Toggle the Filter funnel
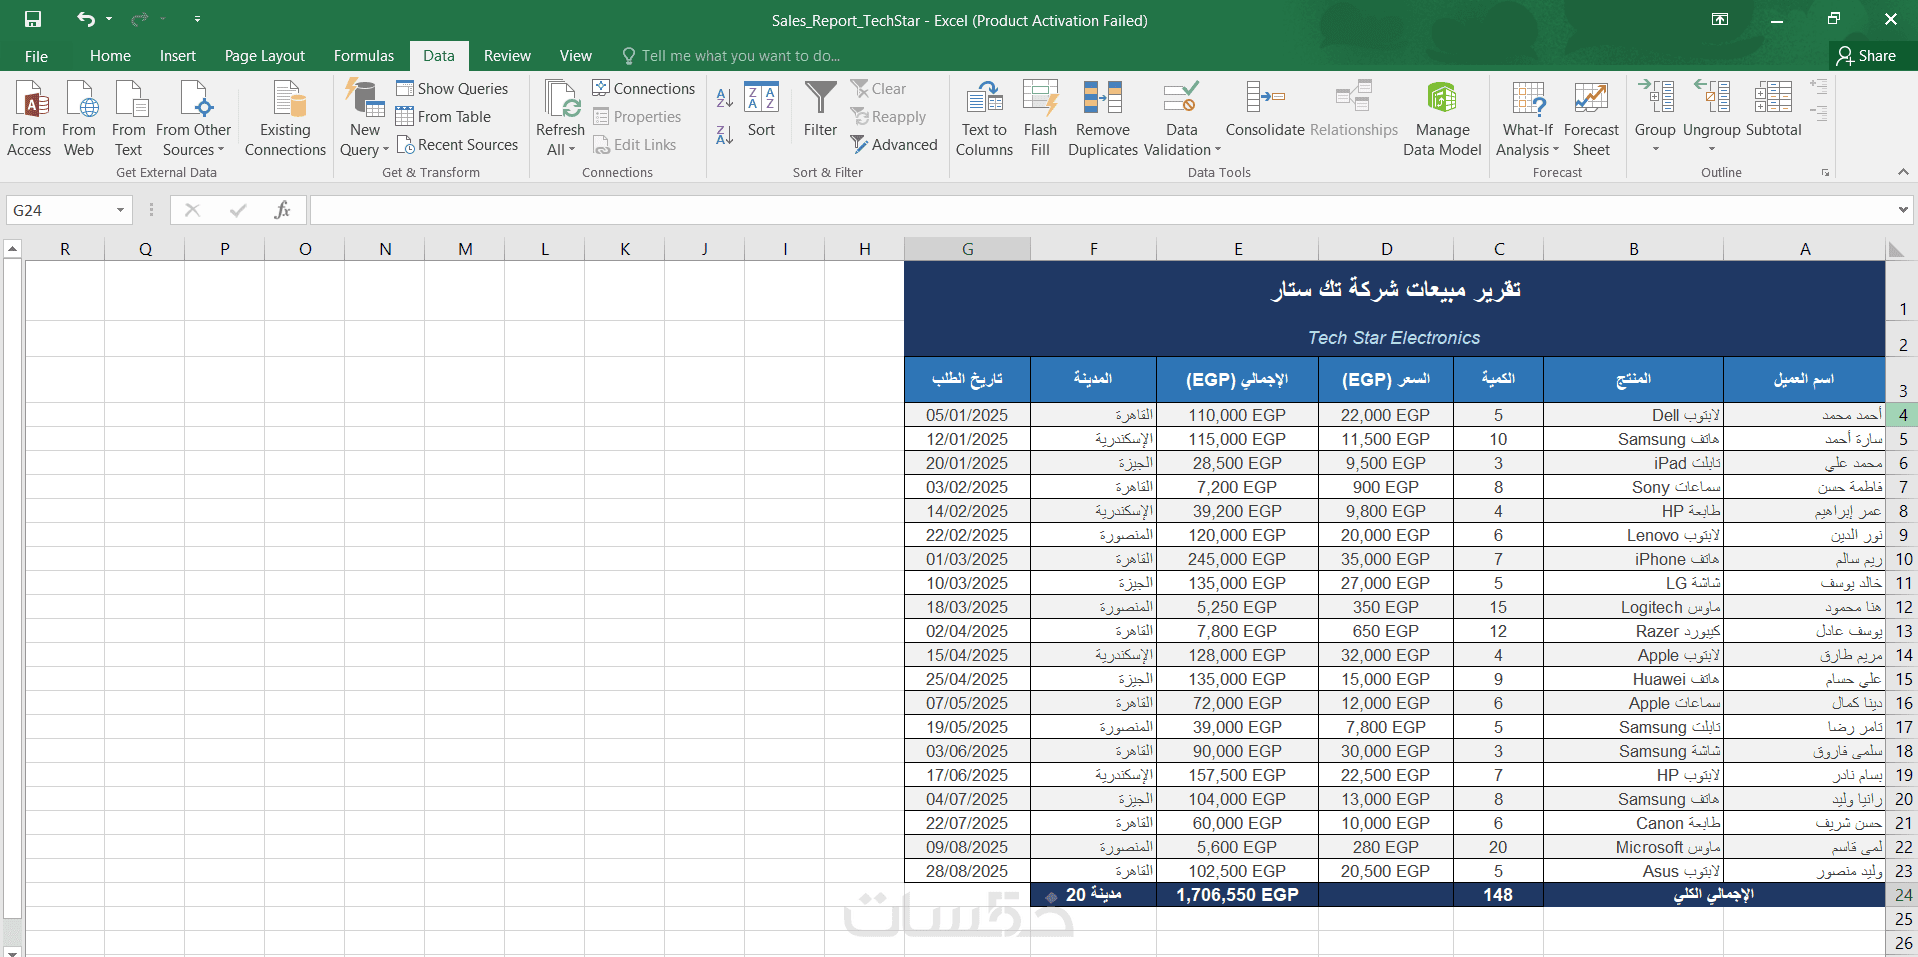 pos(820,109)
